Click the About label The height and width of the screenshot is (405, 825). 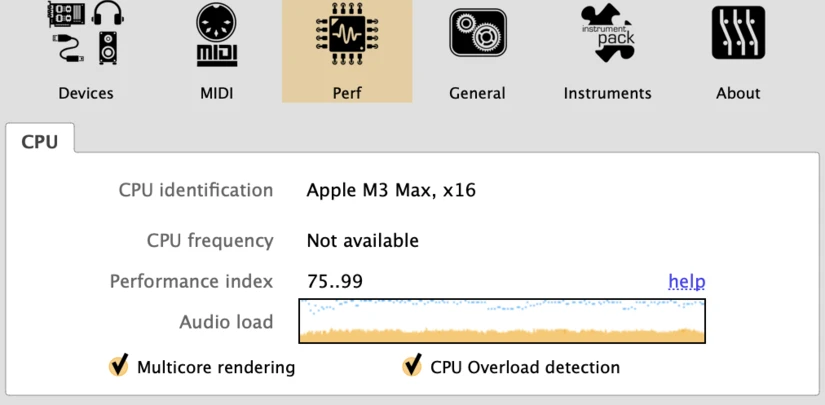coord(738,93)
